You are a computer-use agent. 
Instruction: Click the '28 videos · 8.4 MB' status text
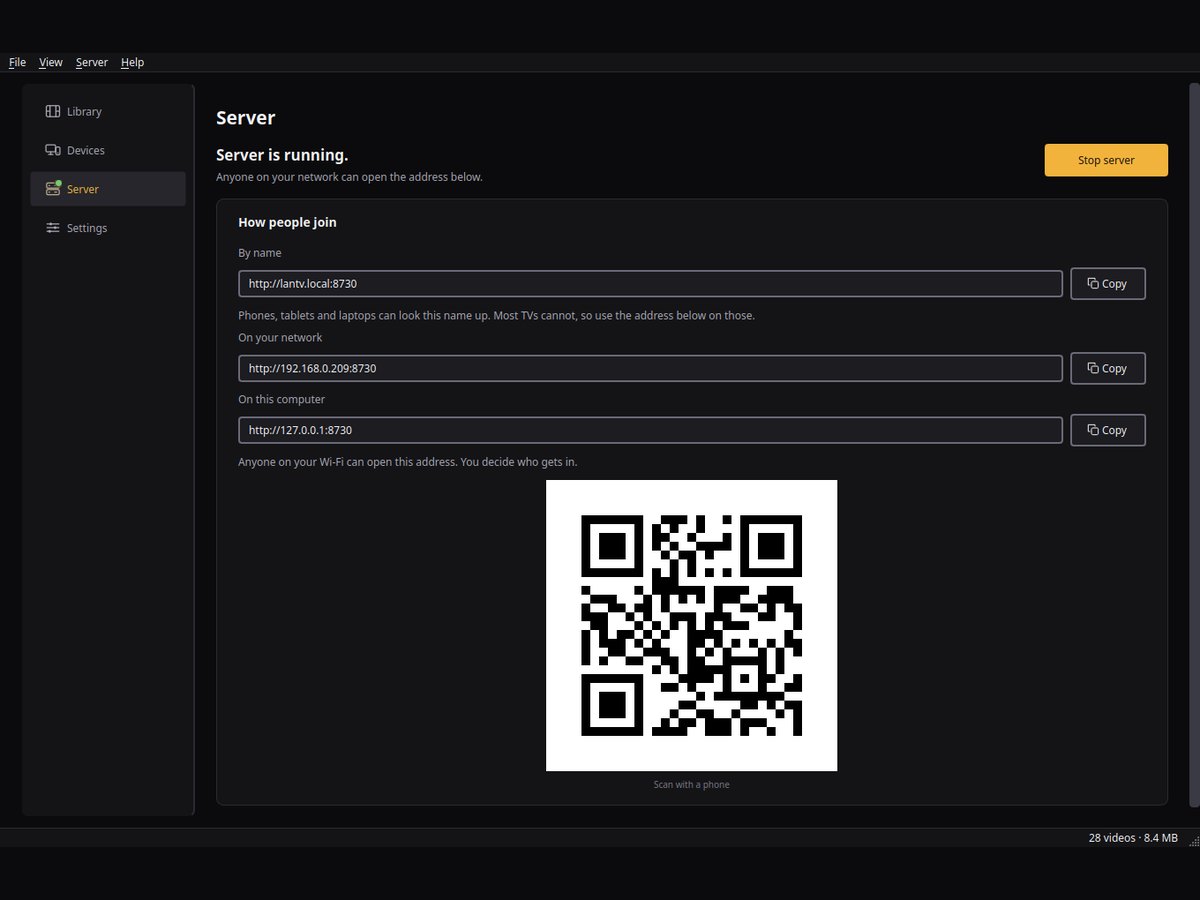[x=1133, y=838]
